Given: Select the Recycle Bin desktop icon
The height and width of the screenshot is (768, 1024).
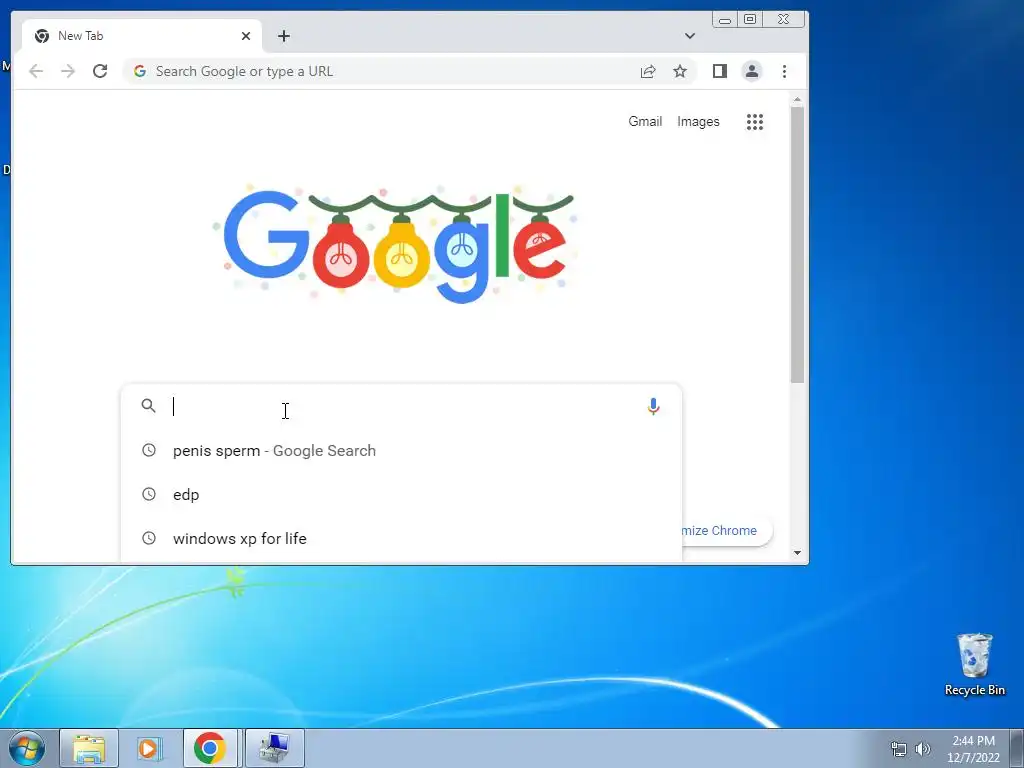Looking at the screenshot, I should tap(974, 664).
